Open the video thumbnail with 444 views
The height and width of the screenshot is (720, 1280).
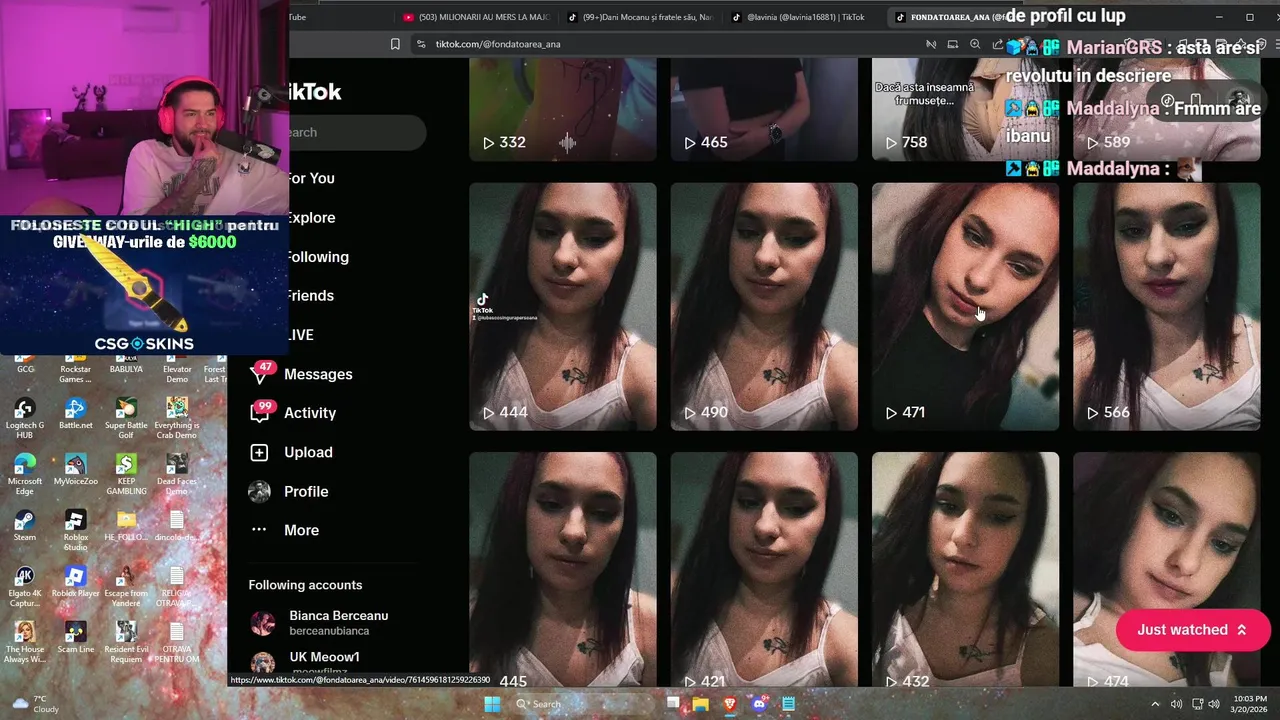point(563,306)
